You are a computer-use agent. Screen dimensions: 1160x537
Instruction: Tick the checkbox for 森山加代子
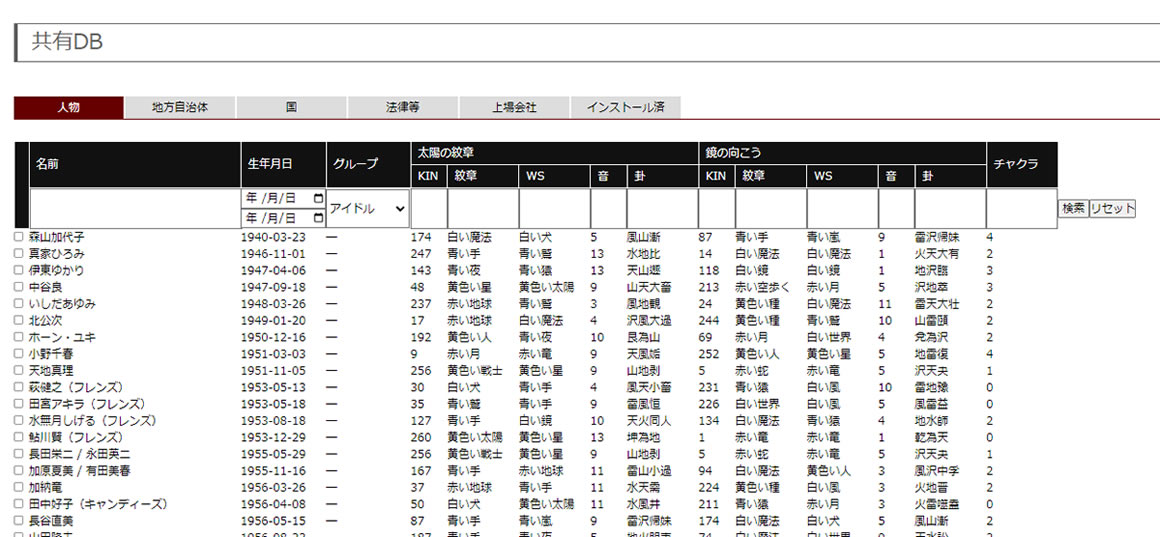pos(19,238)
